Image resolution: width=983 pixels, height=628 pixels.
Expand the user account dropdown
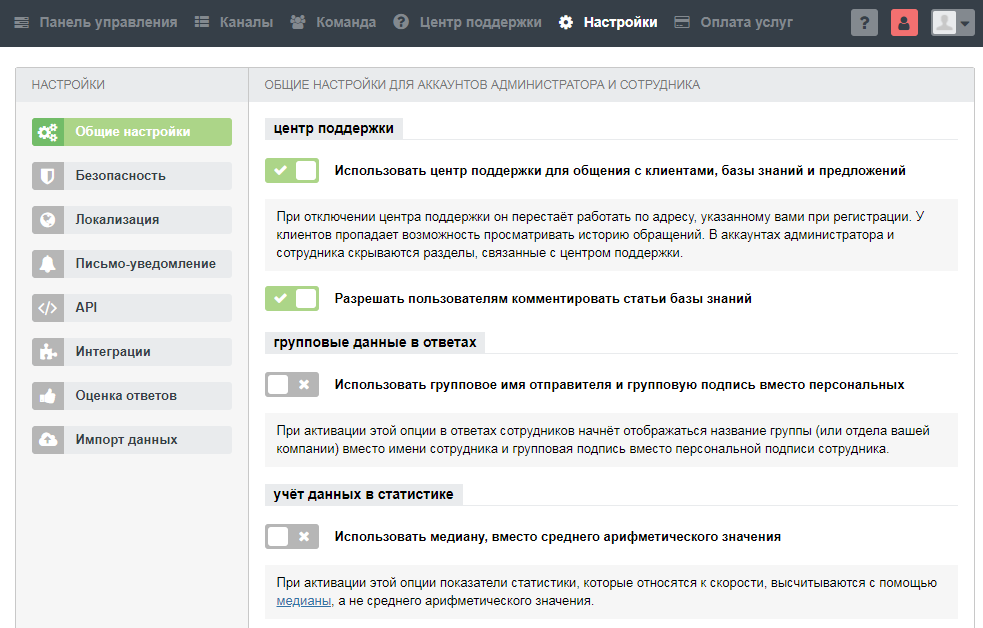pyautogui.click(x=952, y=21)
